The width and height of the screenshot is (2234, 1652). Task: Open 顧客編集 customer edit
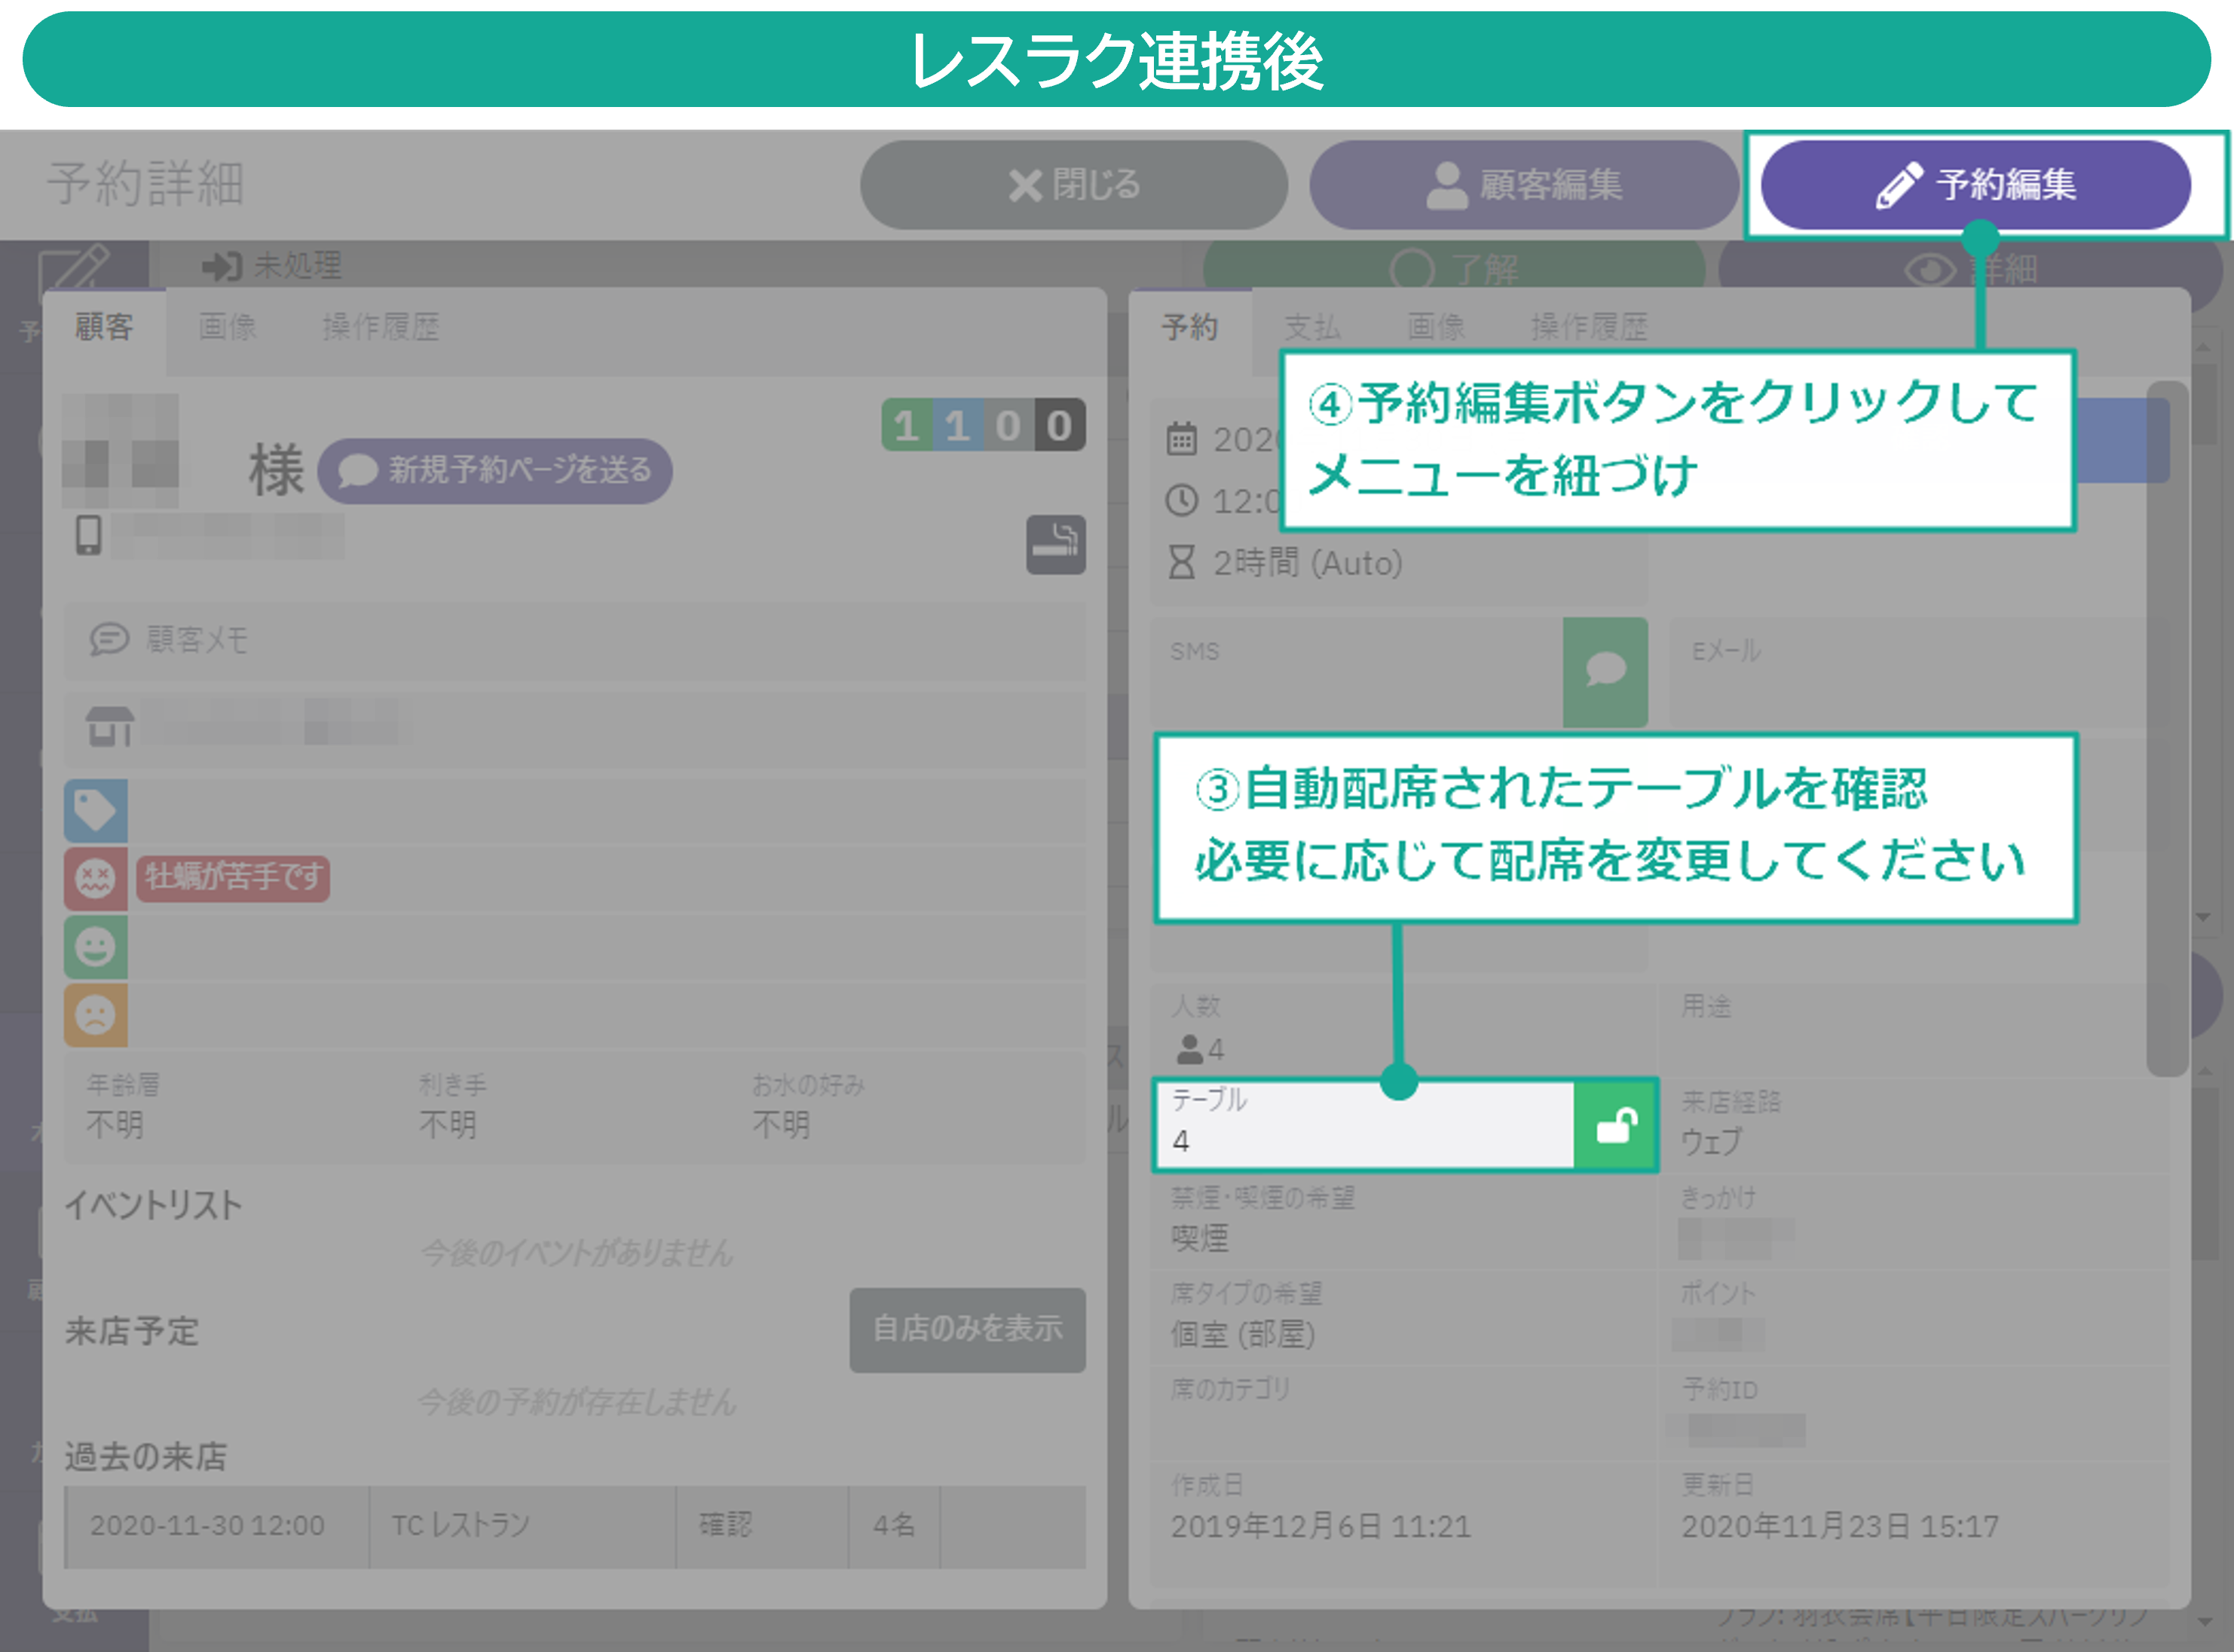click(x=1524, y=185)
